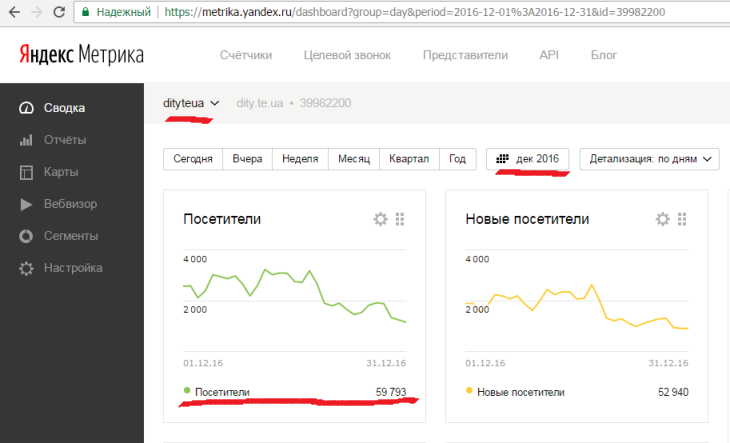Click the browser forward arrow
Image resolution: width=730 pixels, height=443 pixels.
coord(36,12)
